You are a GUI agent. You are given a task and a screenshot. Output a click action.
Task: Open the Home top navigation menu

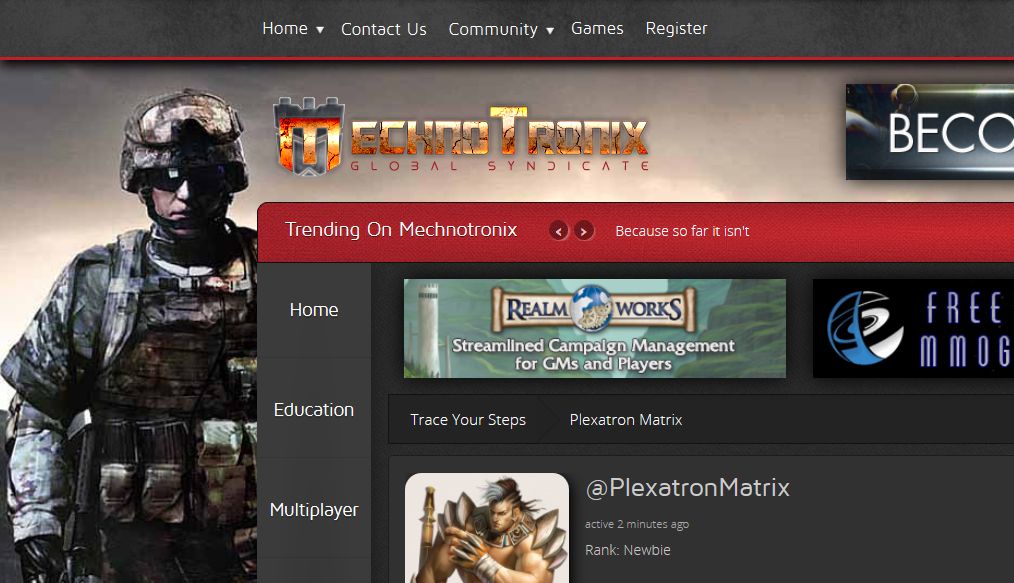285,28
